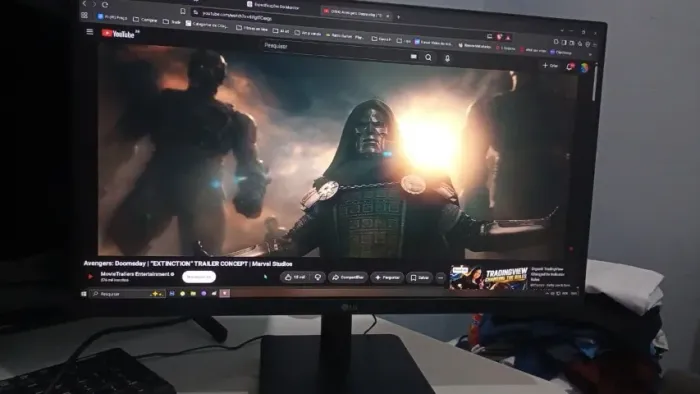Viewport: 700px width, 394px height.
Task: Click the Pergunte button under the video
Action: 387,277
